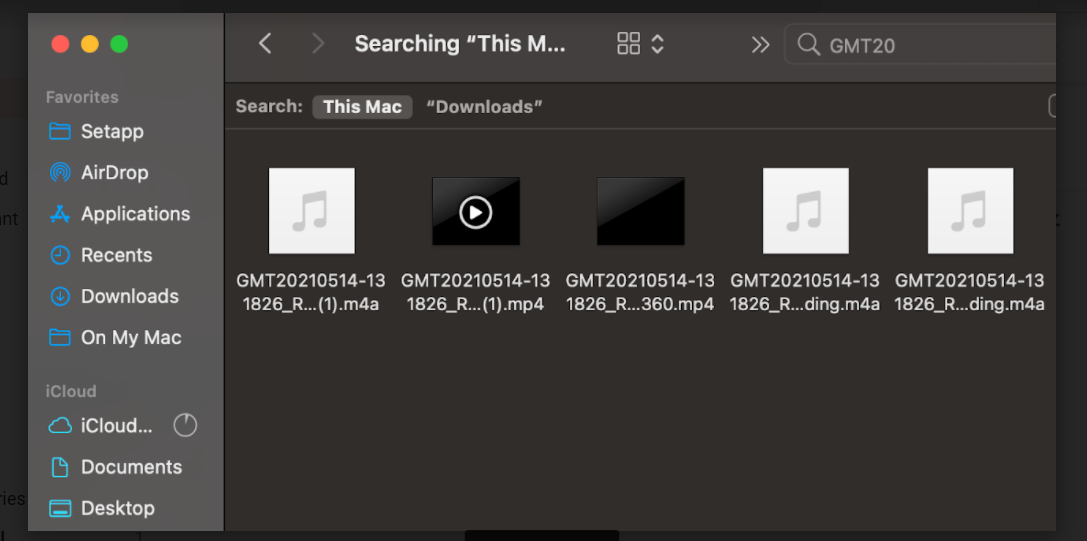Show Recents in the sidebar
This screenshot has height=541, width=1087.
116,255
